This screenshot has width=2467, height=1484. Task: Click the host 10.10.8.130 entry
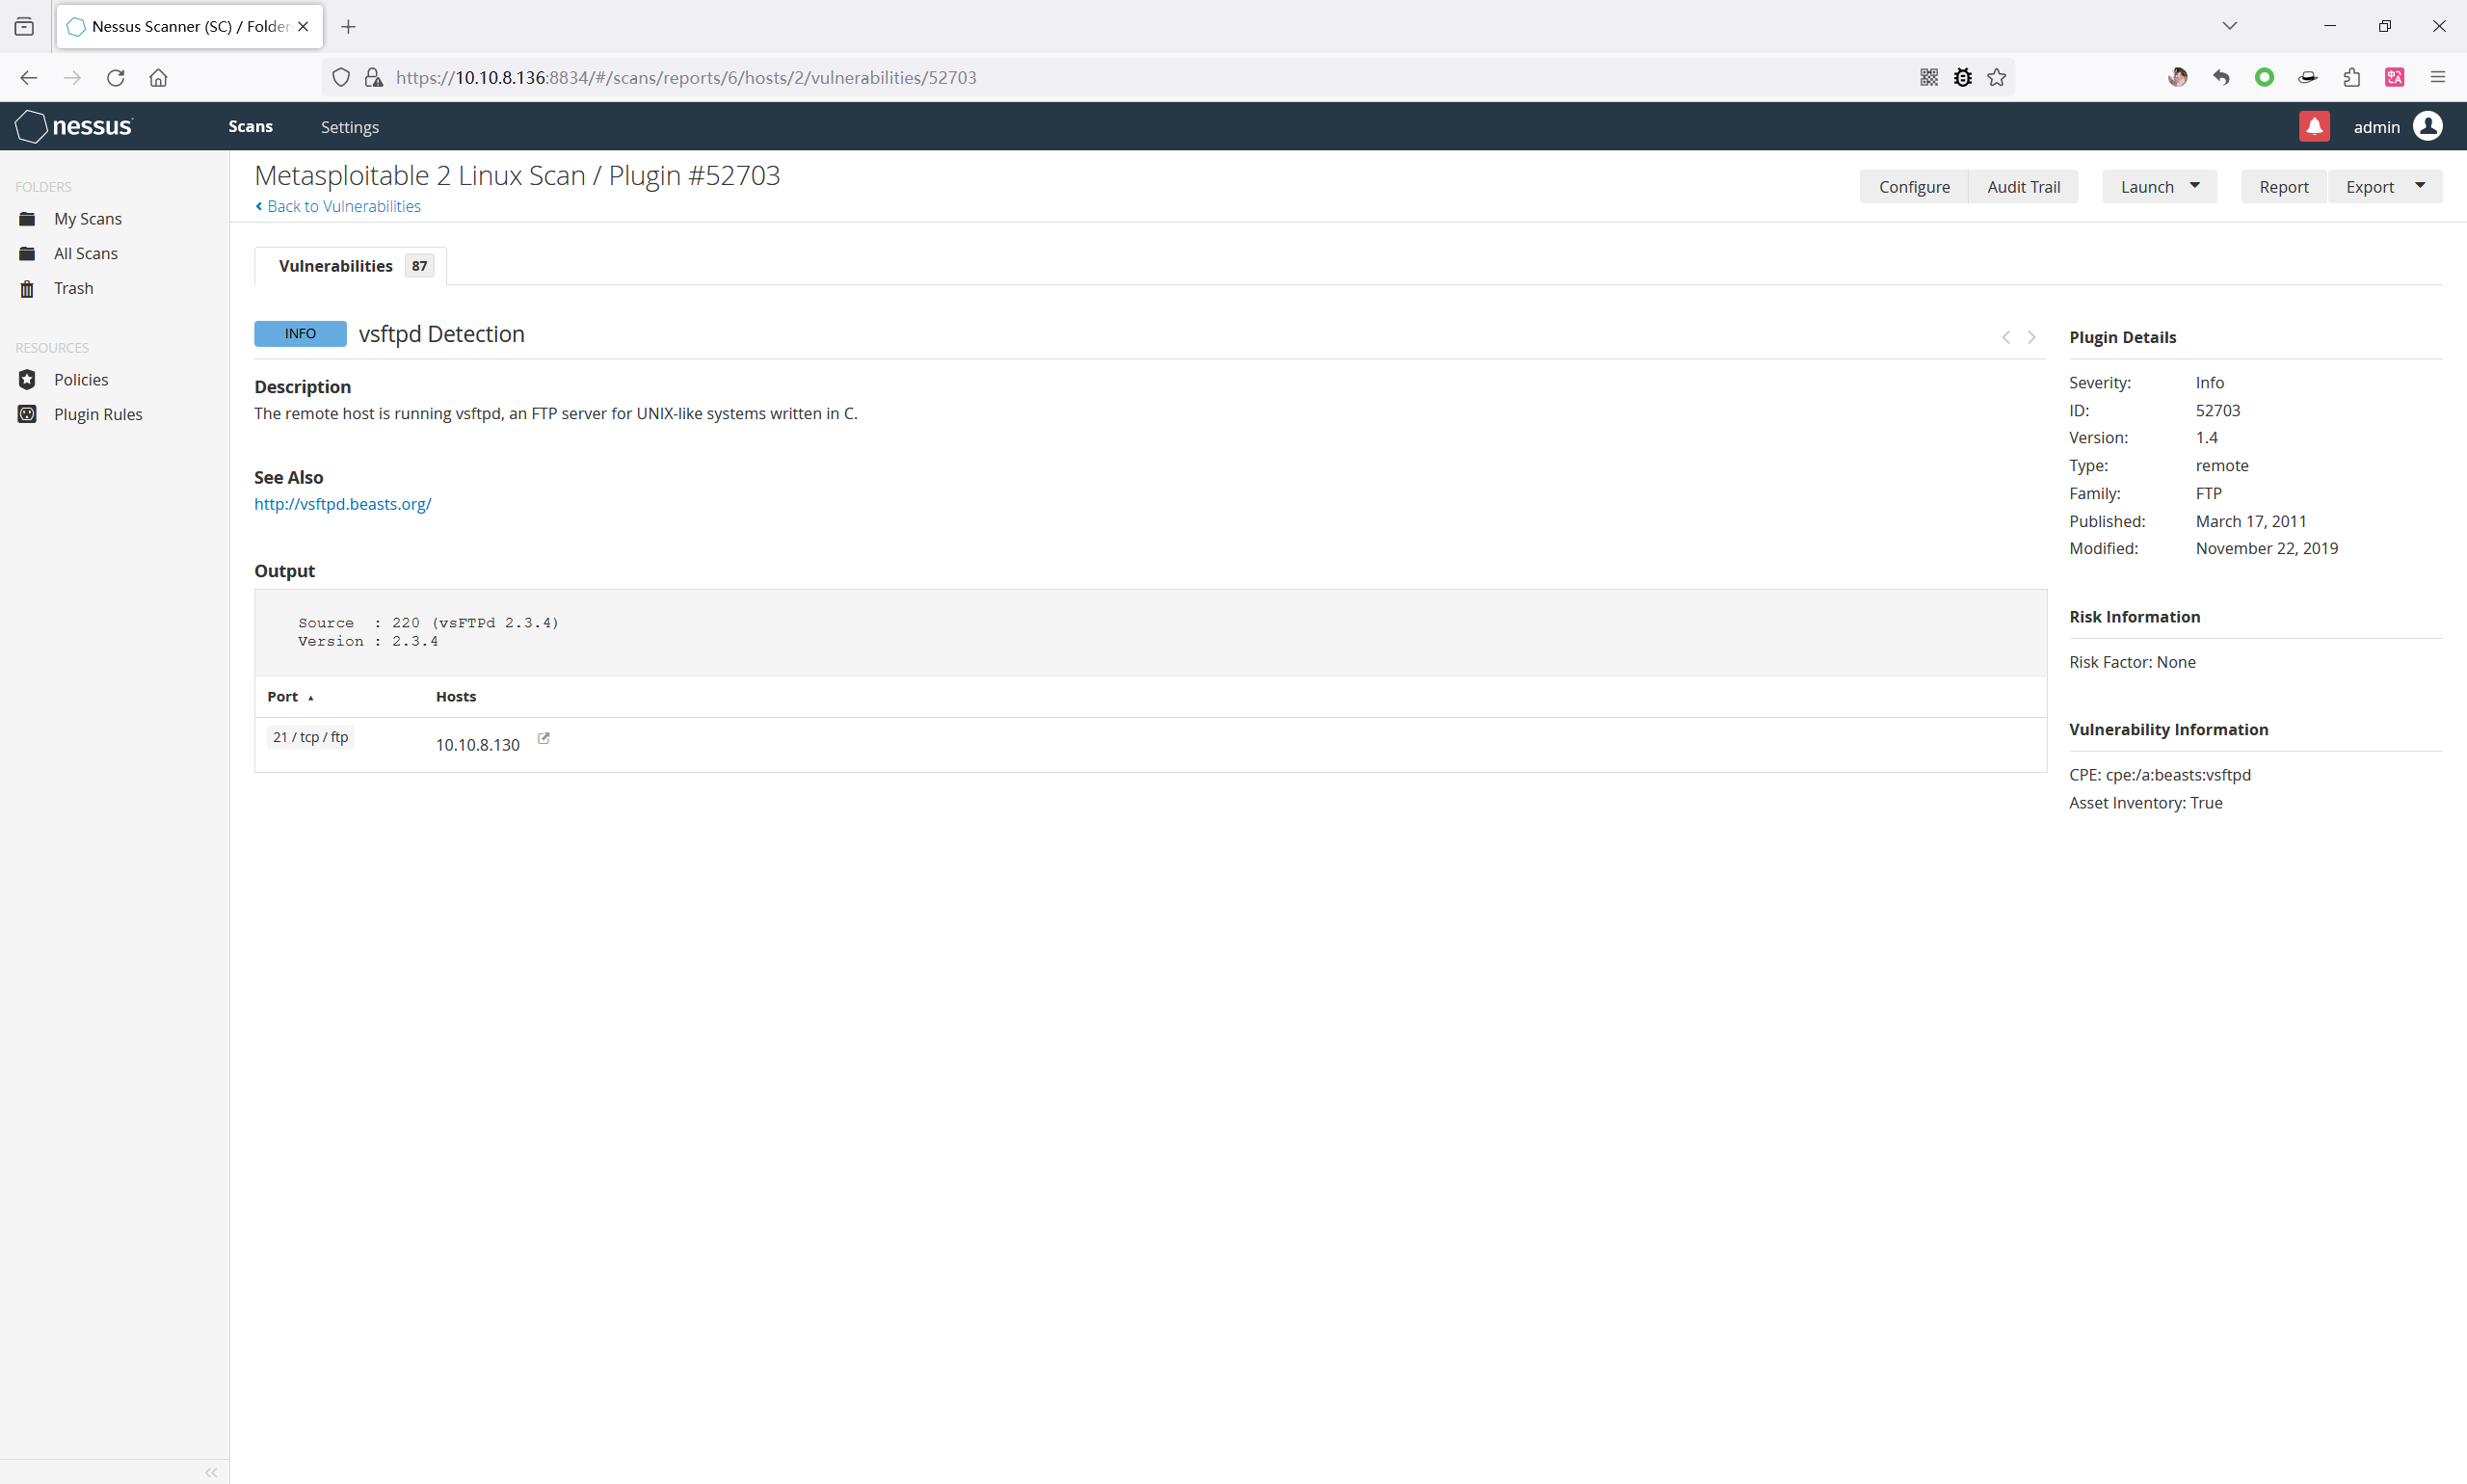tap(478, 745)
